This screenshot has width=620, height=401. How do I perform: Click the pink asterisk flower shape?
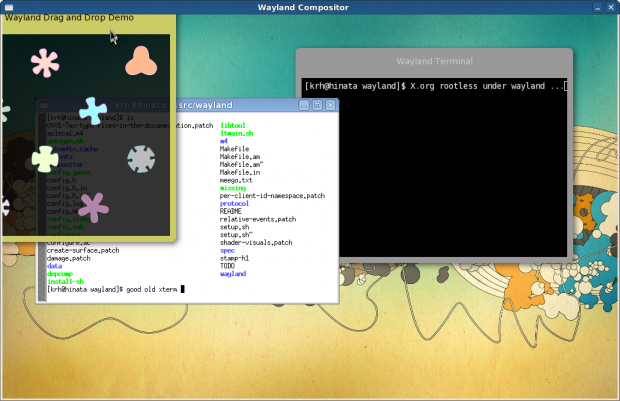click(44, 64)
